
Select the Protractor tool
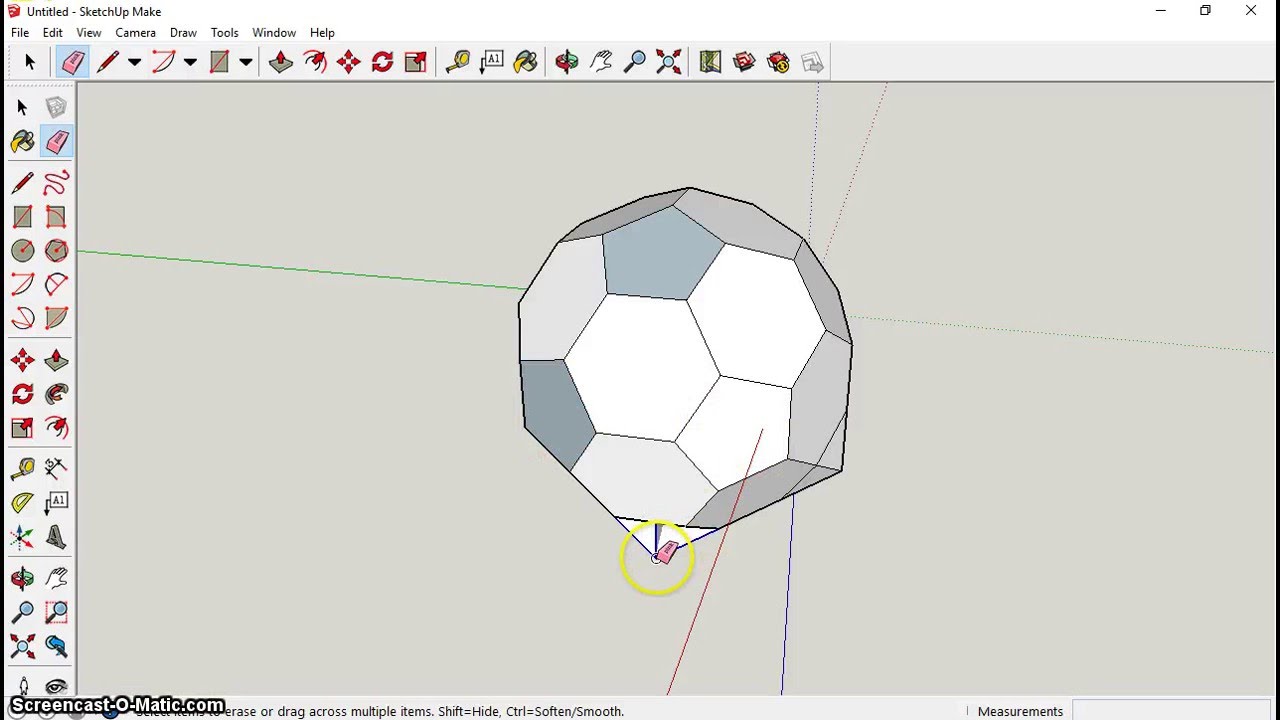(22, 502)
